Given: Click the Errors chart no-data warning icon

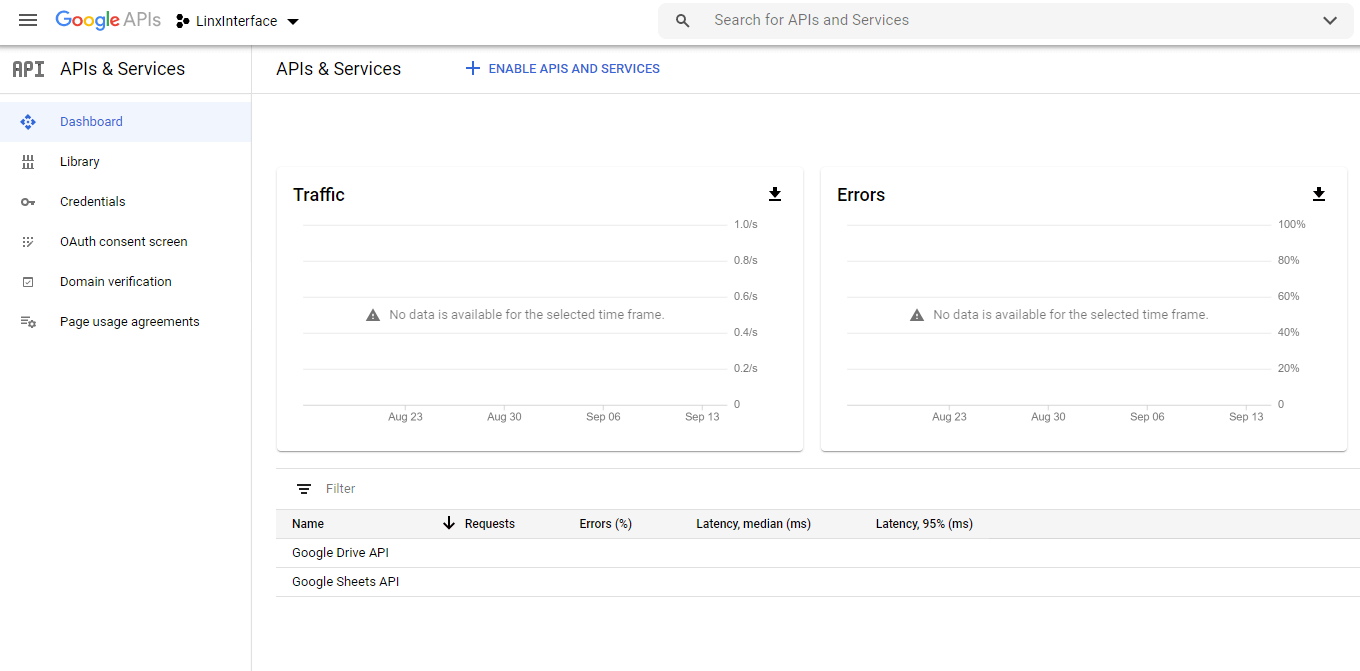Looking at the screenshot, I should 917,315.
